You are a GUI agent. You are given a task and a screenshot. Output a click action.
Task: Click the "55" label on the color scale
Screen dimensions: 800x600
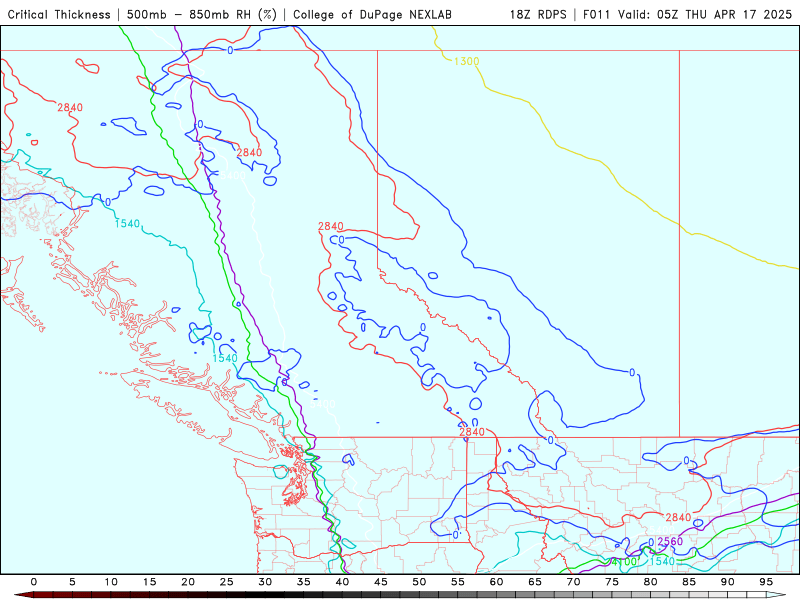tap(458, 582)
